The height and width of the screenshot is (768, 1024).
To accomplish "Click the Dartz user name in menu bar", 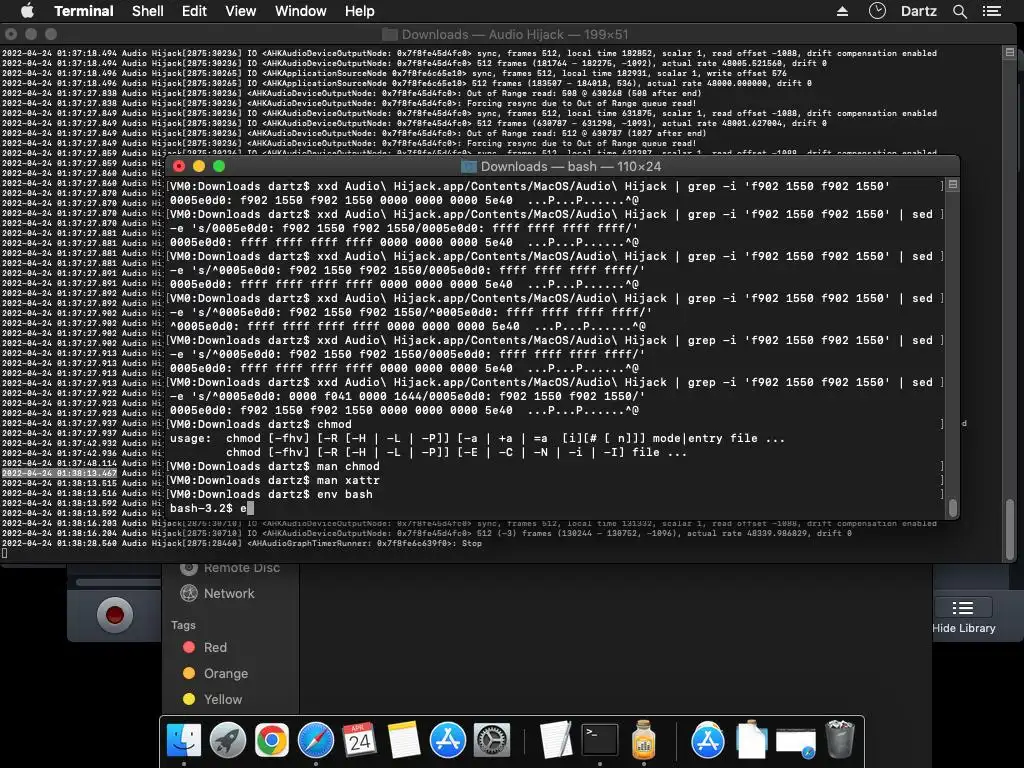I will click(918, 11).
